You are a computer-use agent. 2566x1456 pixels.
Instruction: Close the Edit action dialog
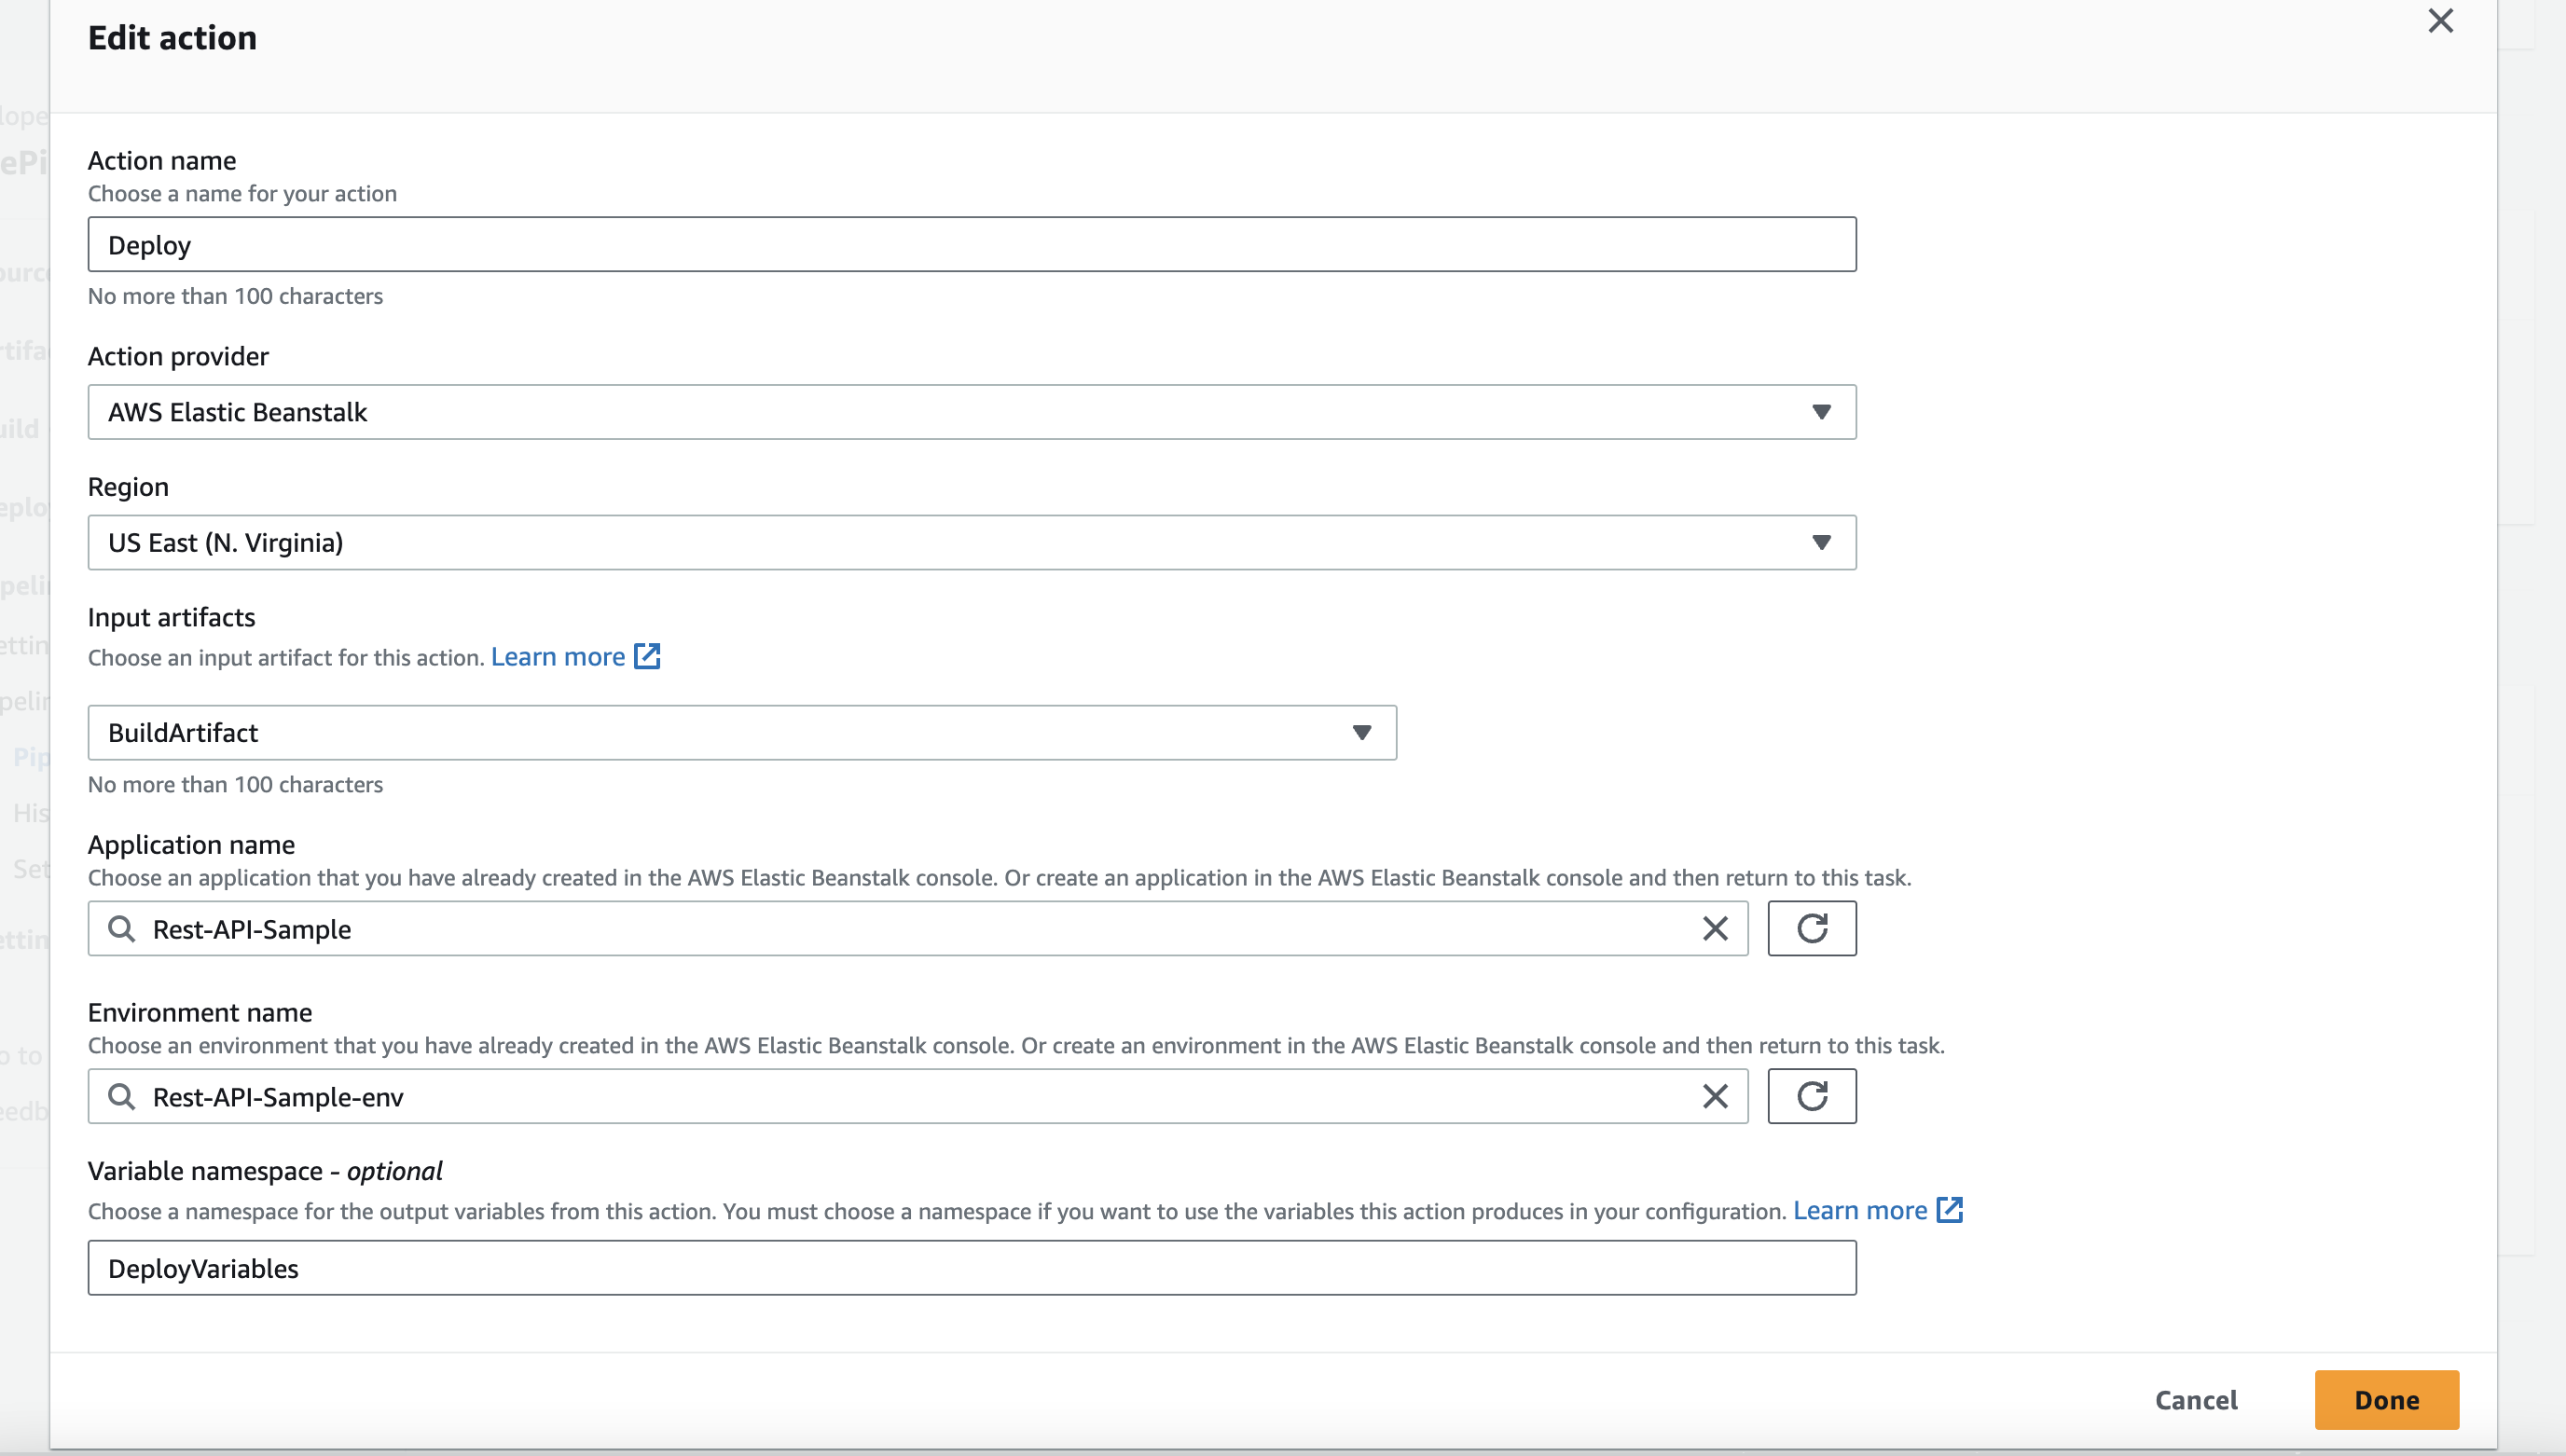click(2440, 21)
